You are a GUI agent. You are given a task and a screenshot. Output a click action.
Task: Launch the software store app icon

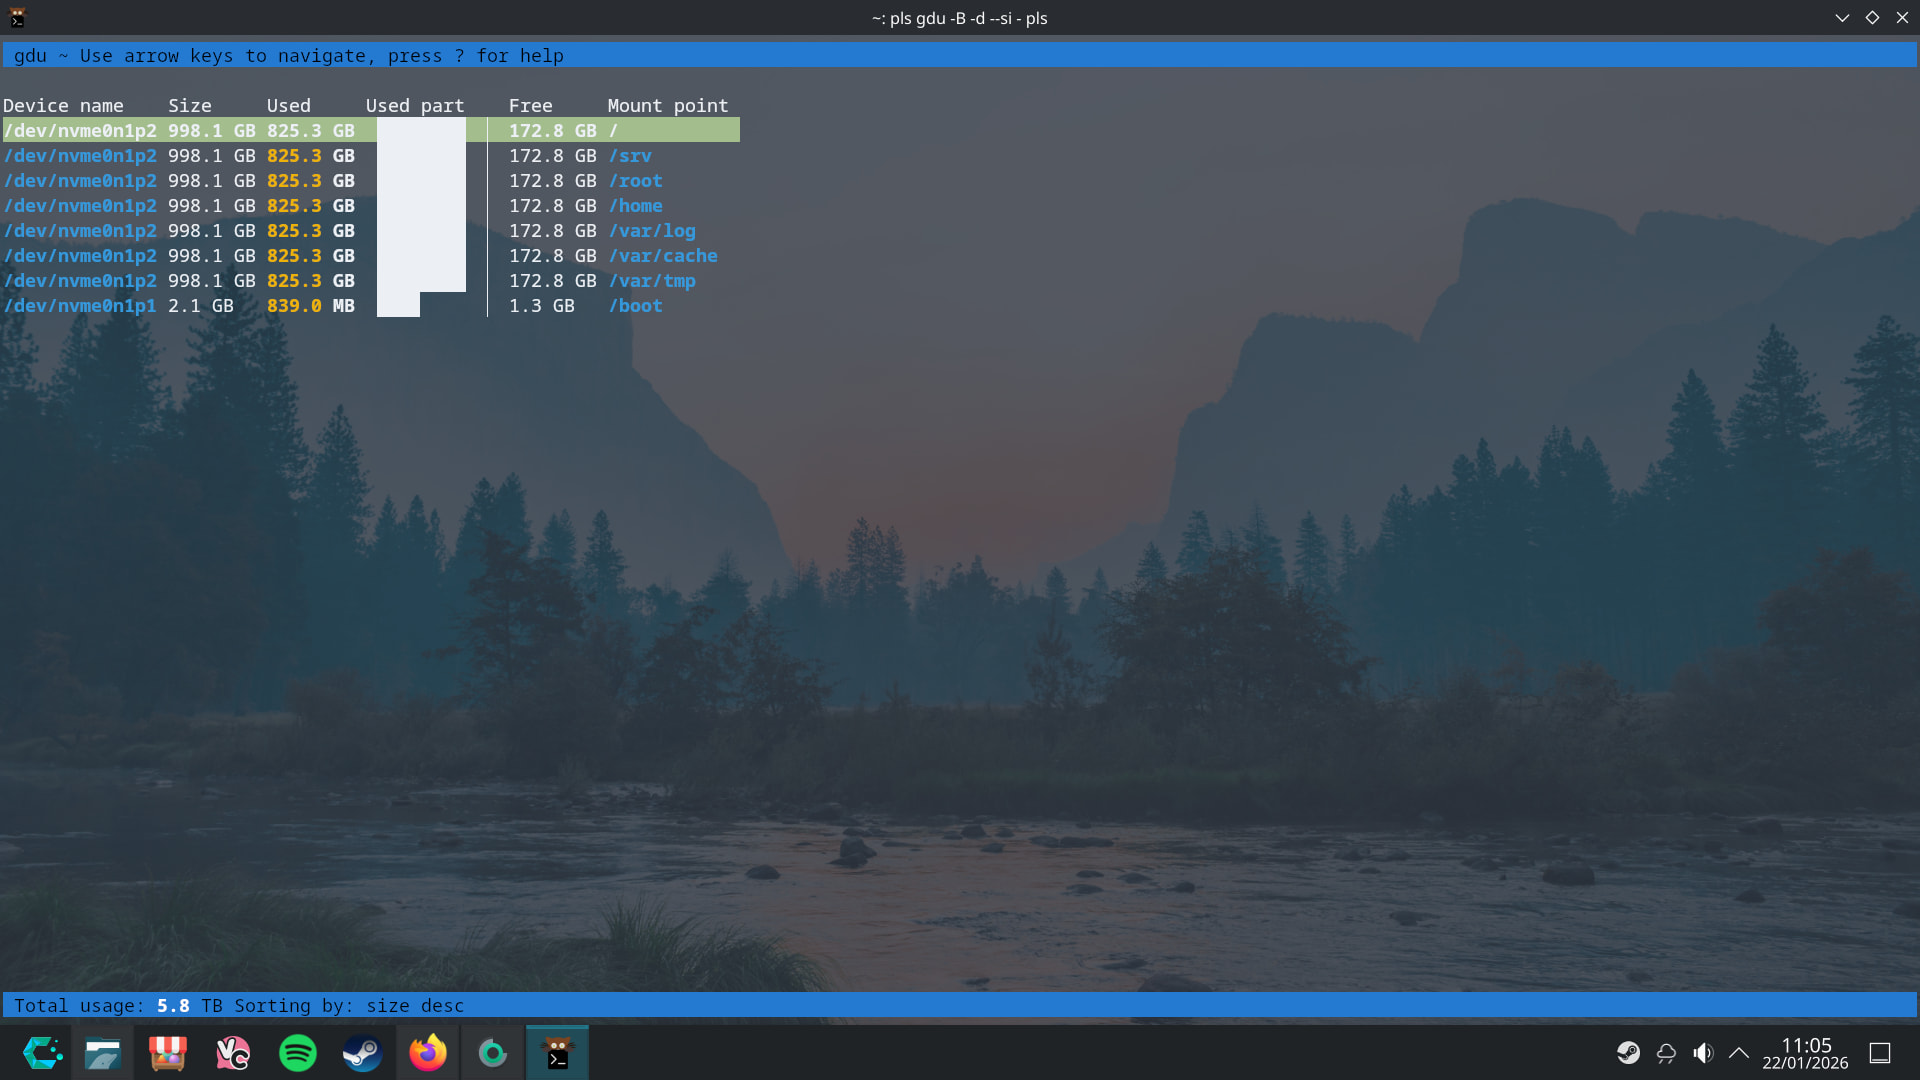(x=168, y=1053)
